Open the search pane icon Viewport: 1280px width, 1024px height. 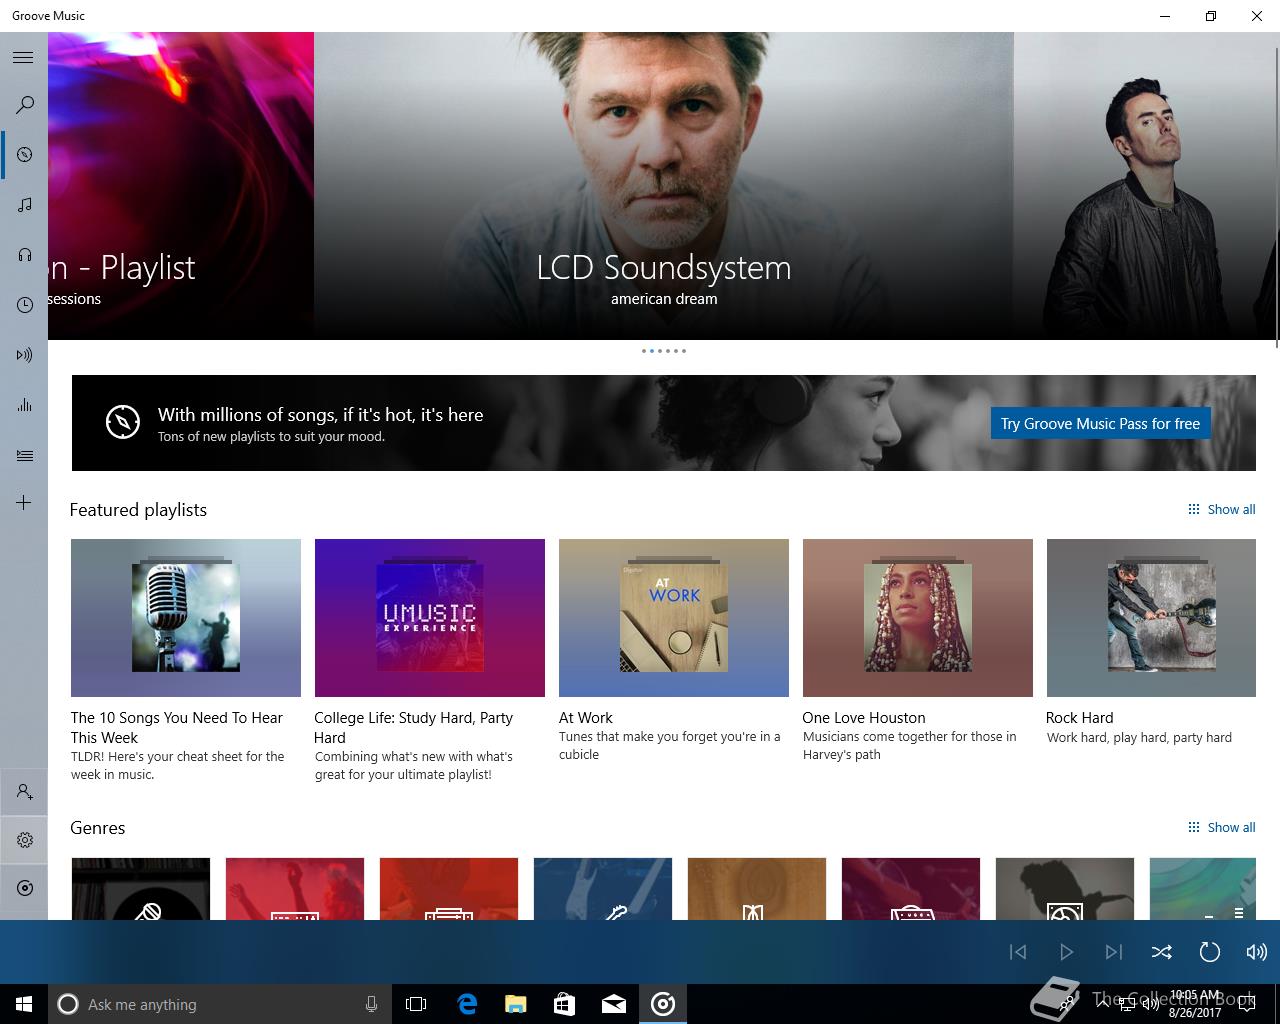25,104
